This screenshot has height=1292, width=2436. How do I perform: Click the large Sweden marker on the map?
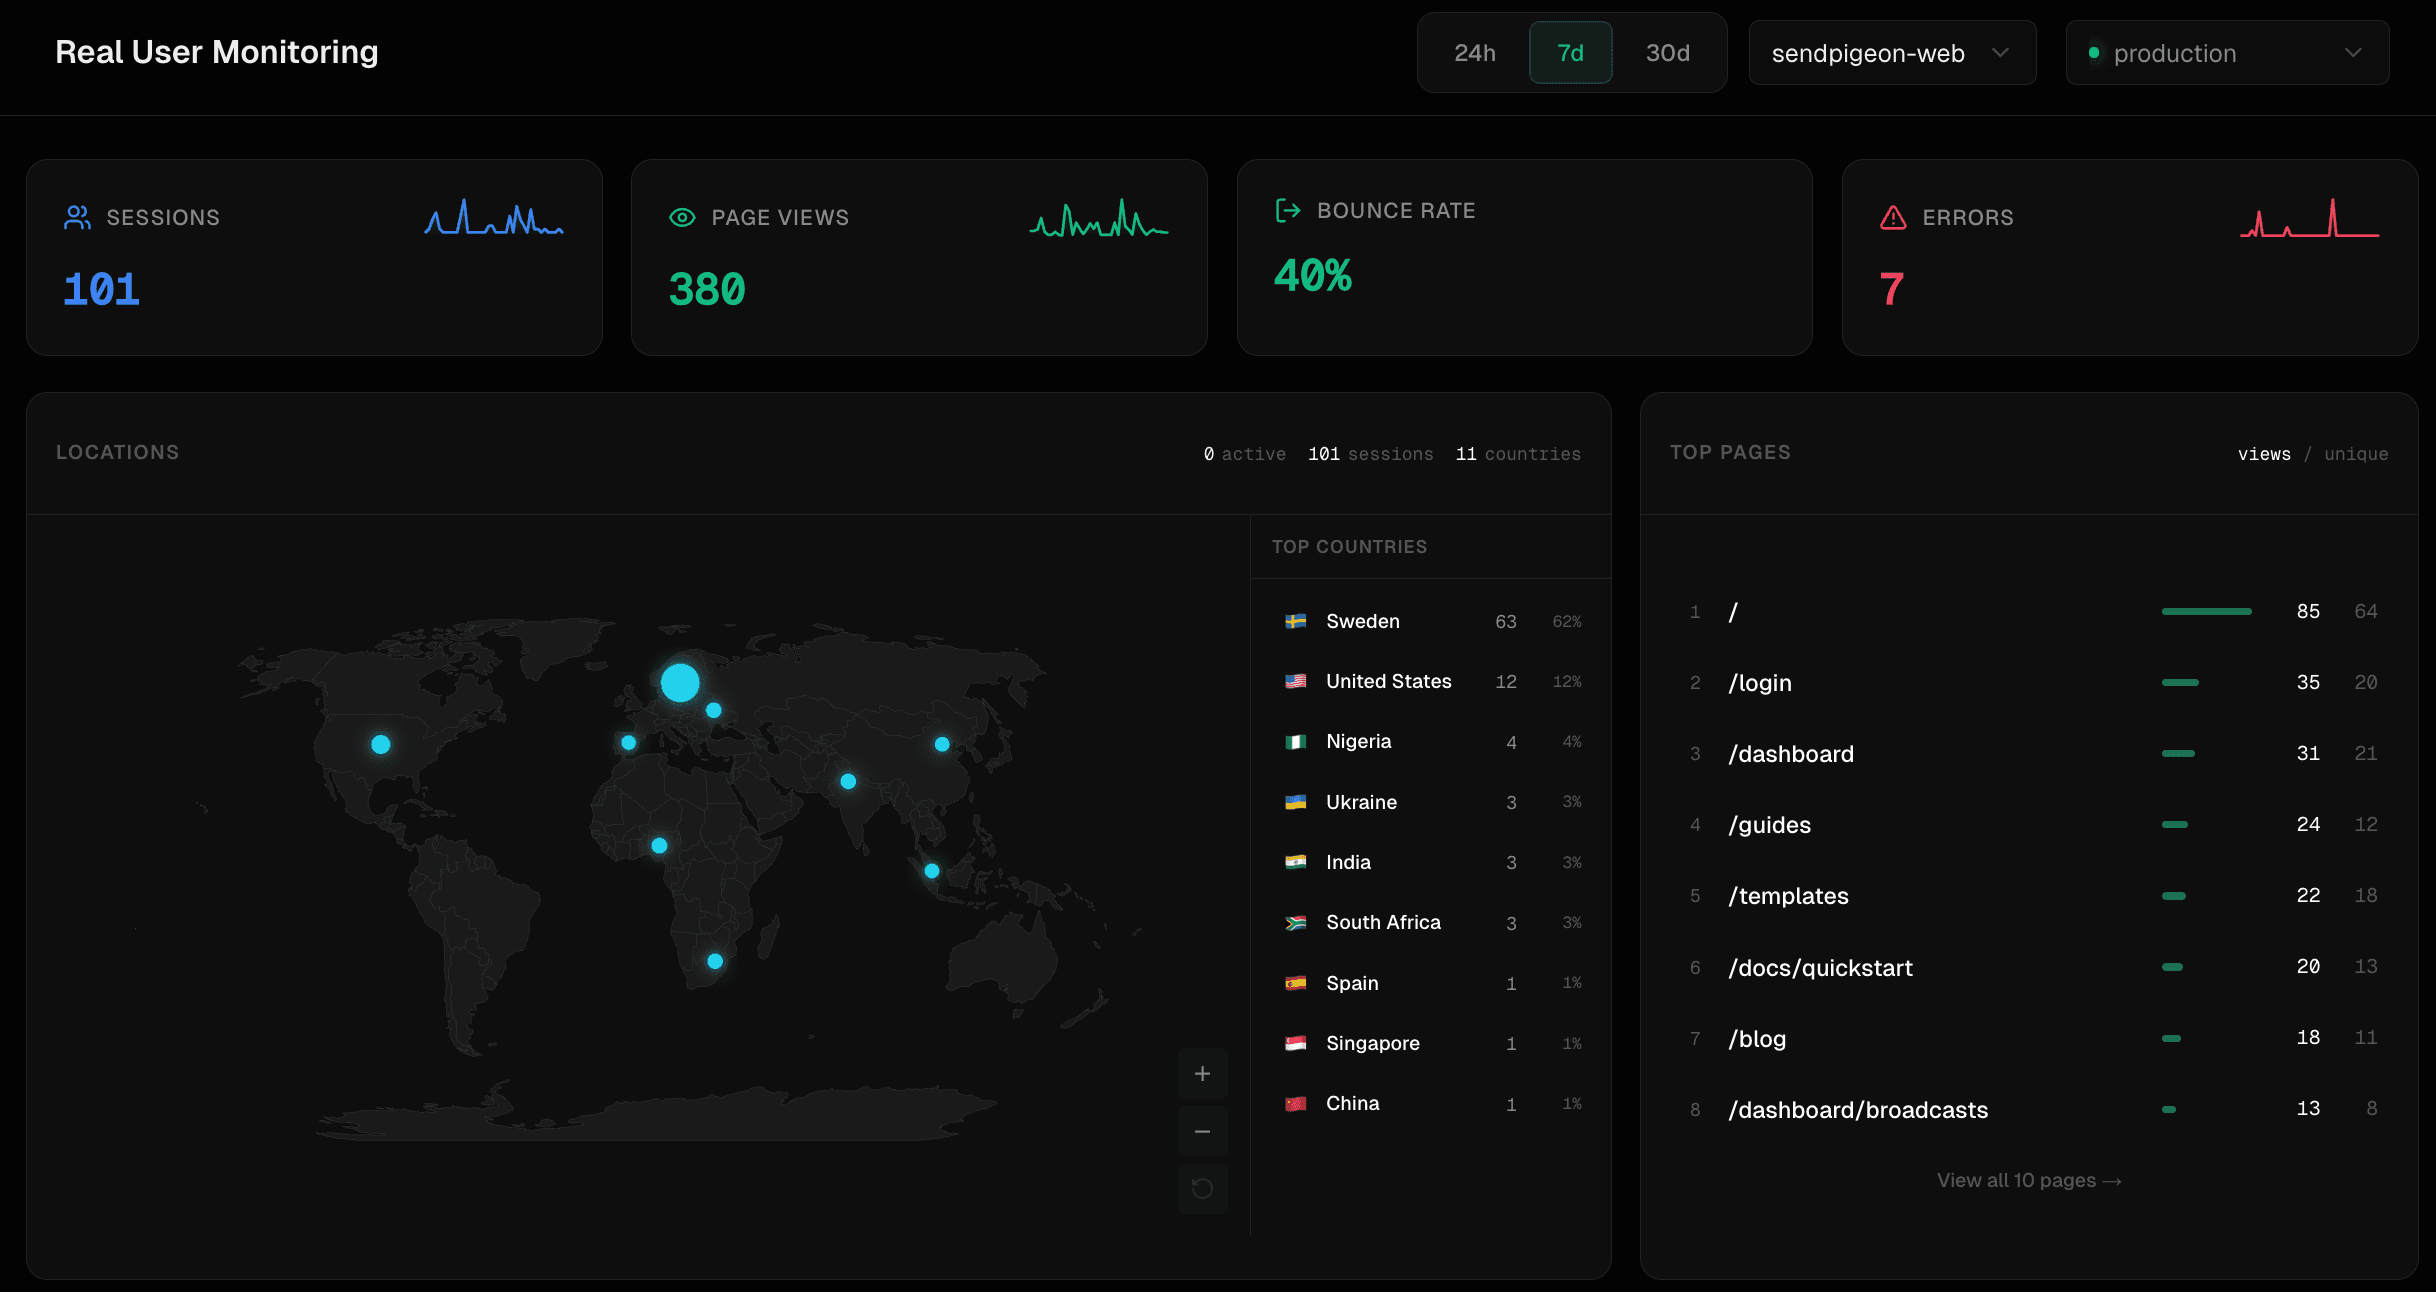click(x=679, y=682)
